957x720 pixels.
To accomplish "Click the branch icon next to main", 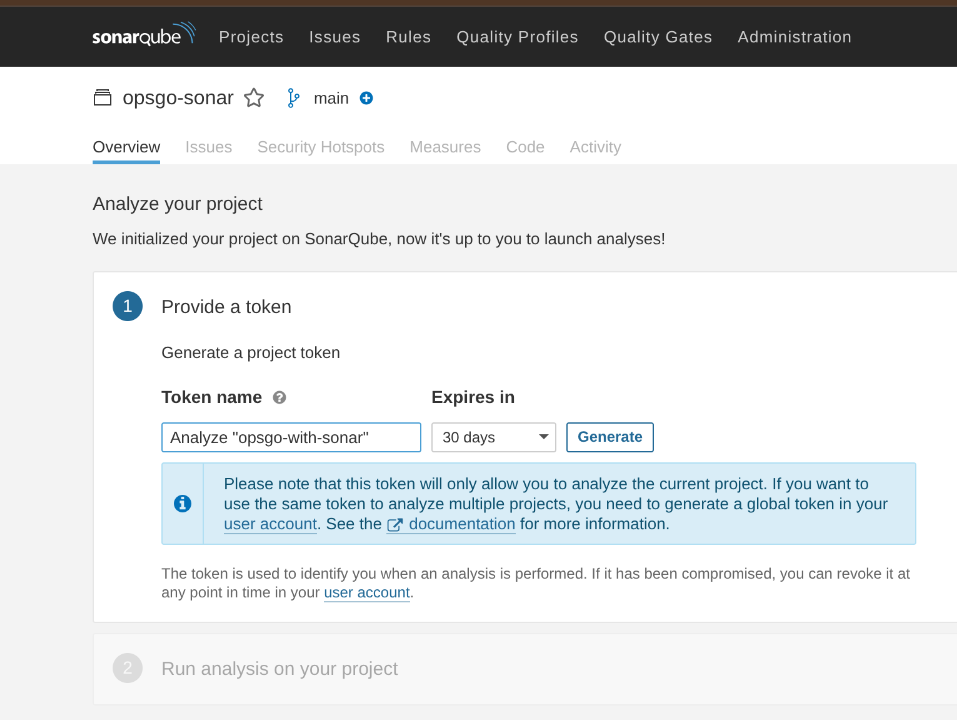I will (x=294, y=98).
